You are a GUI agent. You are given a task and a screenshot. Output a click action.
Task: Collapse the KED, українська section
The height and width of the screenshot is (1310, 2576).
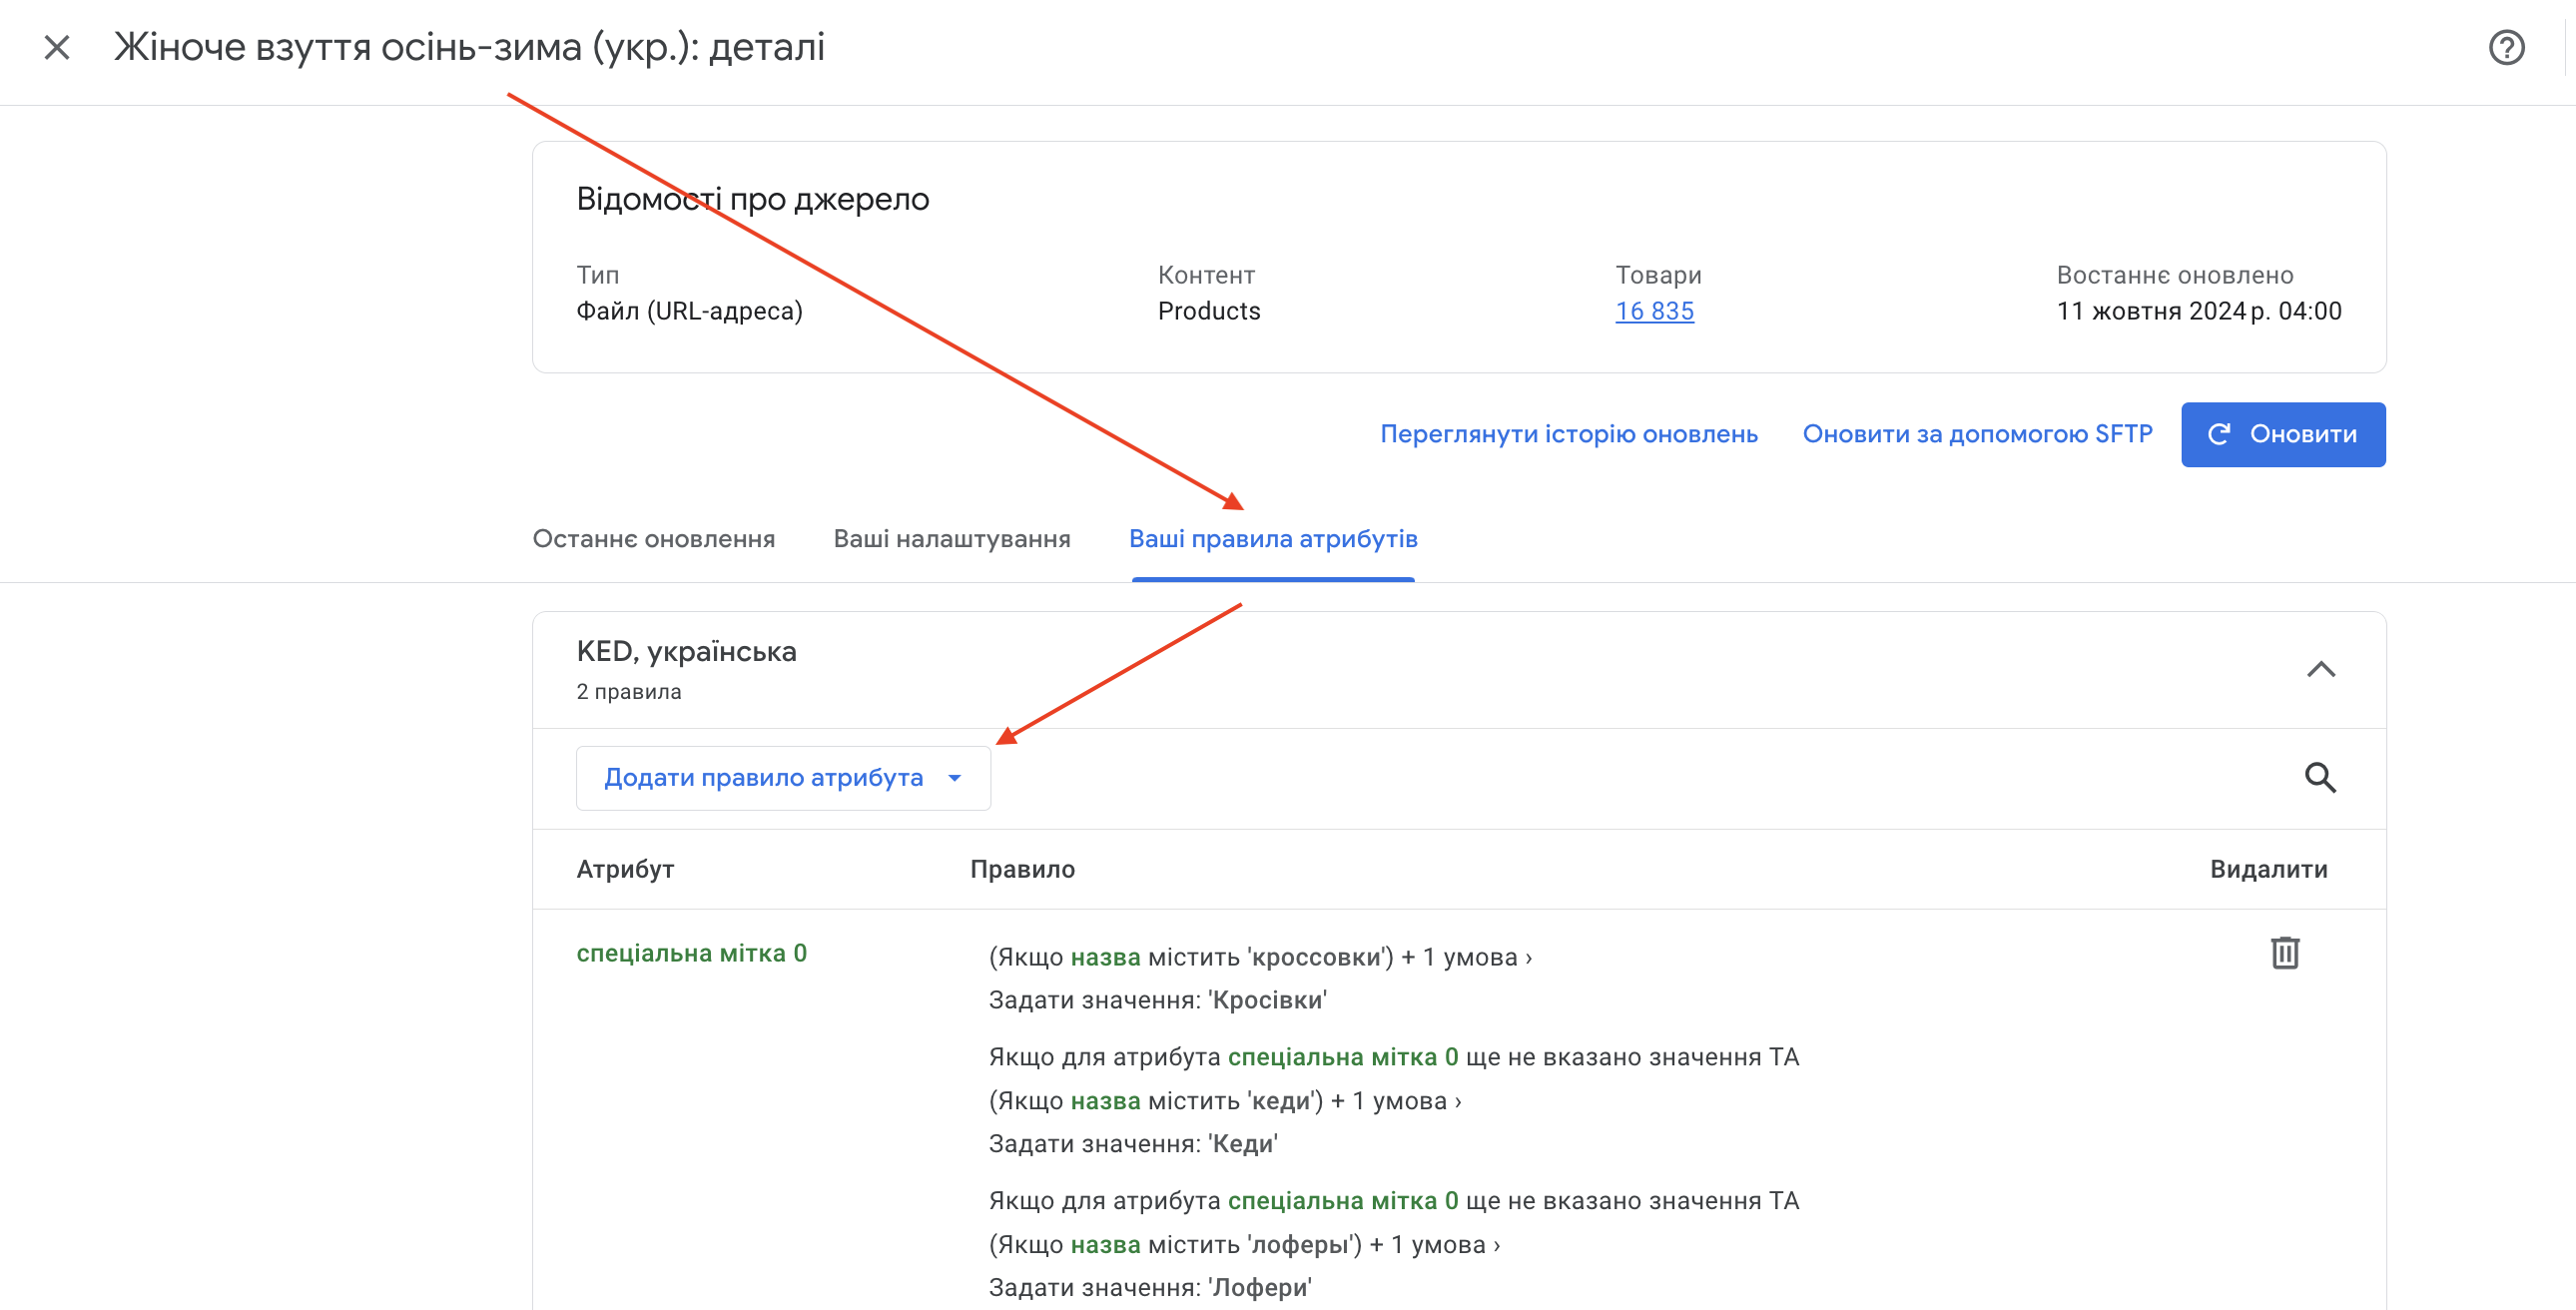click(2321, 670)
